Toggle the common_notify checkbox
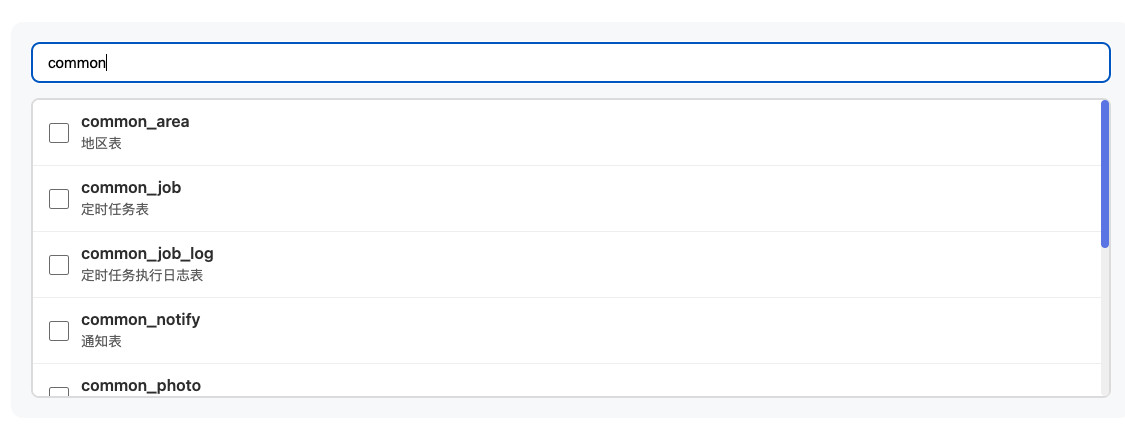The width and height of the screenshot is (1125, 424). coord(59,331)
